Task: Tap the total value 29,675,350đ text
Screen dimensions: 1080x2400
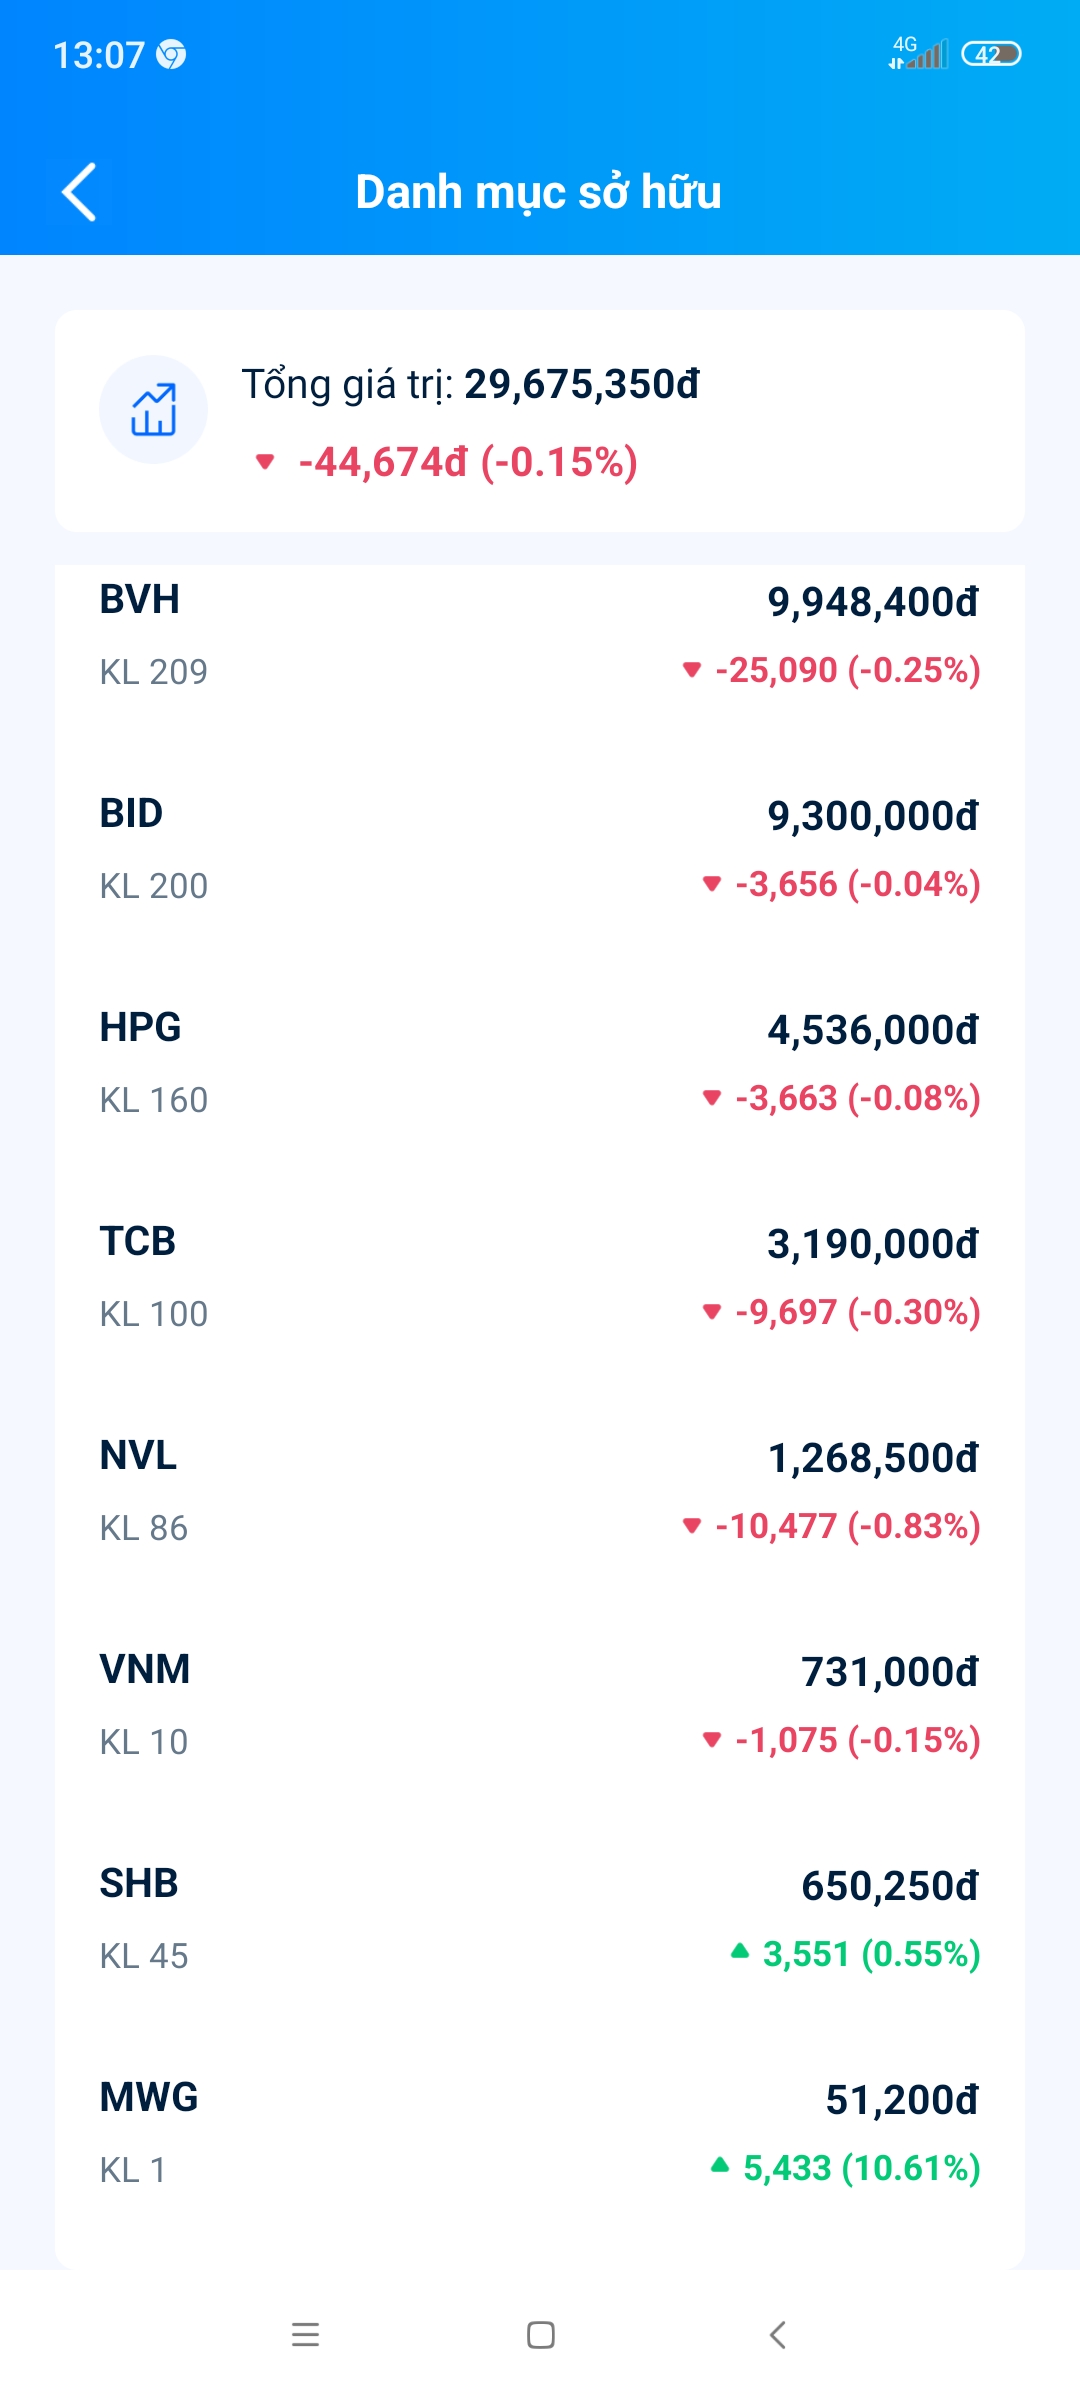Action: coord(581,385)
